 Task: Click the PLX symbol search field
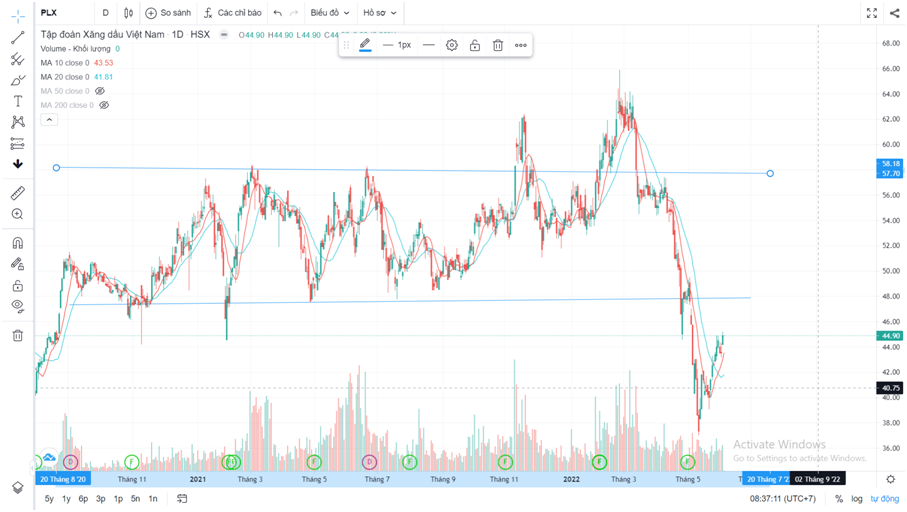(62, 13)
